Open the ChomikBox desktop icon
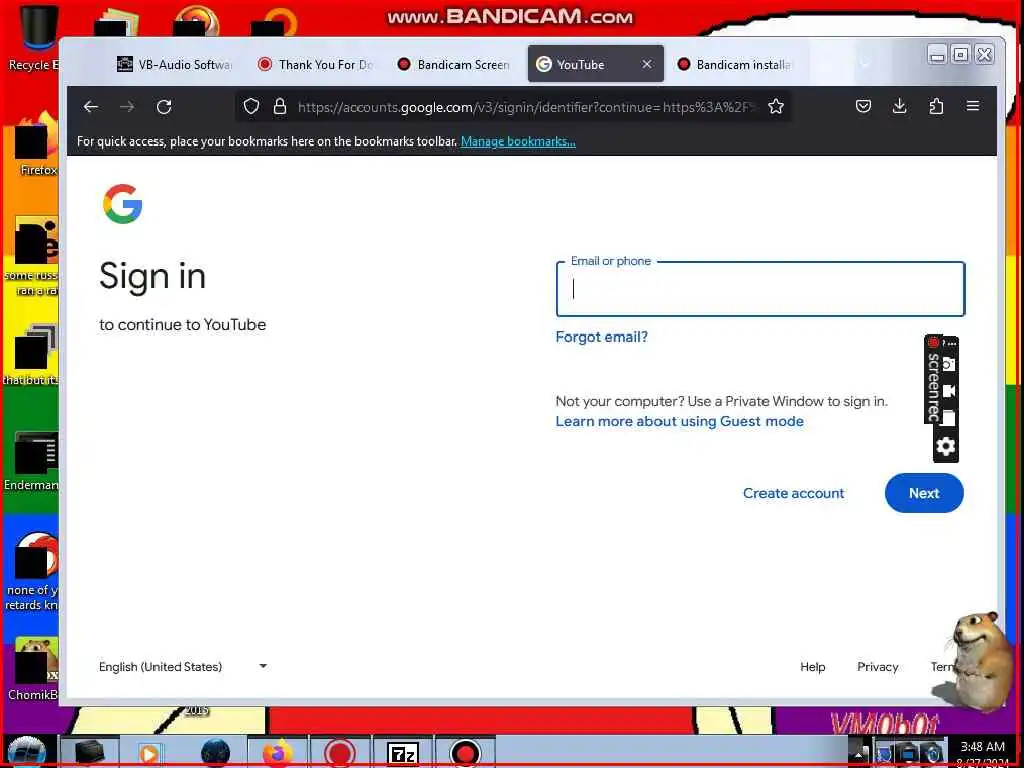Image resolution: width=1024 pixels, height=768 pixels. 34,669
